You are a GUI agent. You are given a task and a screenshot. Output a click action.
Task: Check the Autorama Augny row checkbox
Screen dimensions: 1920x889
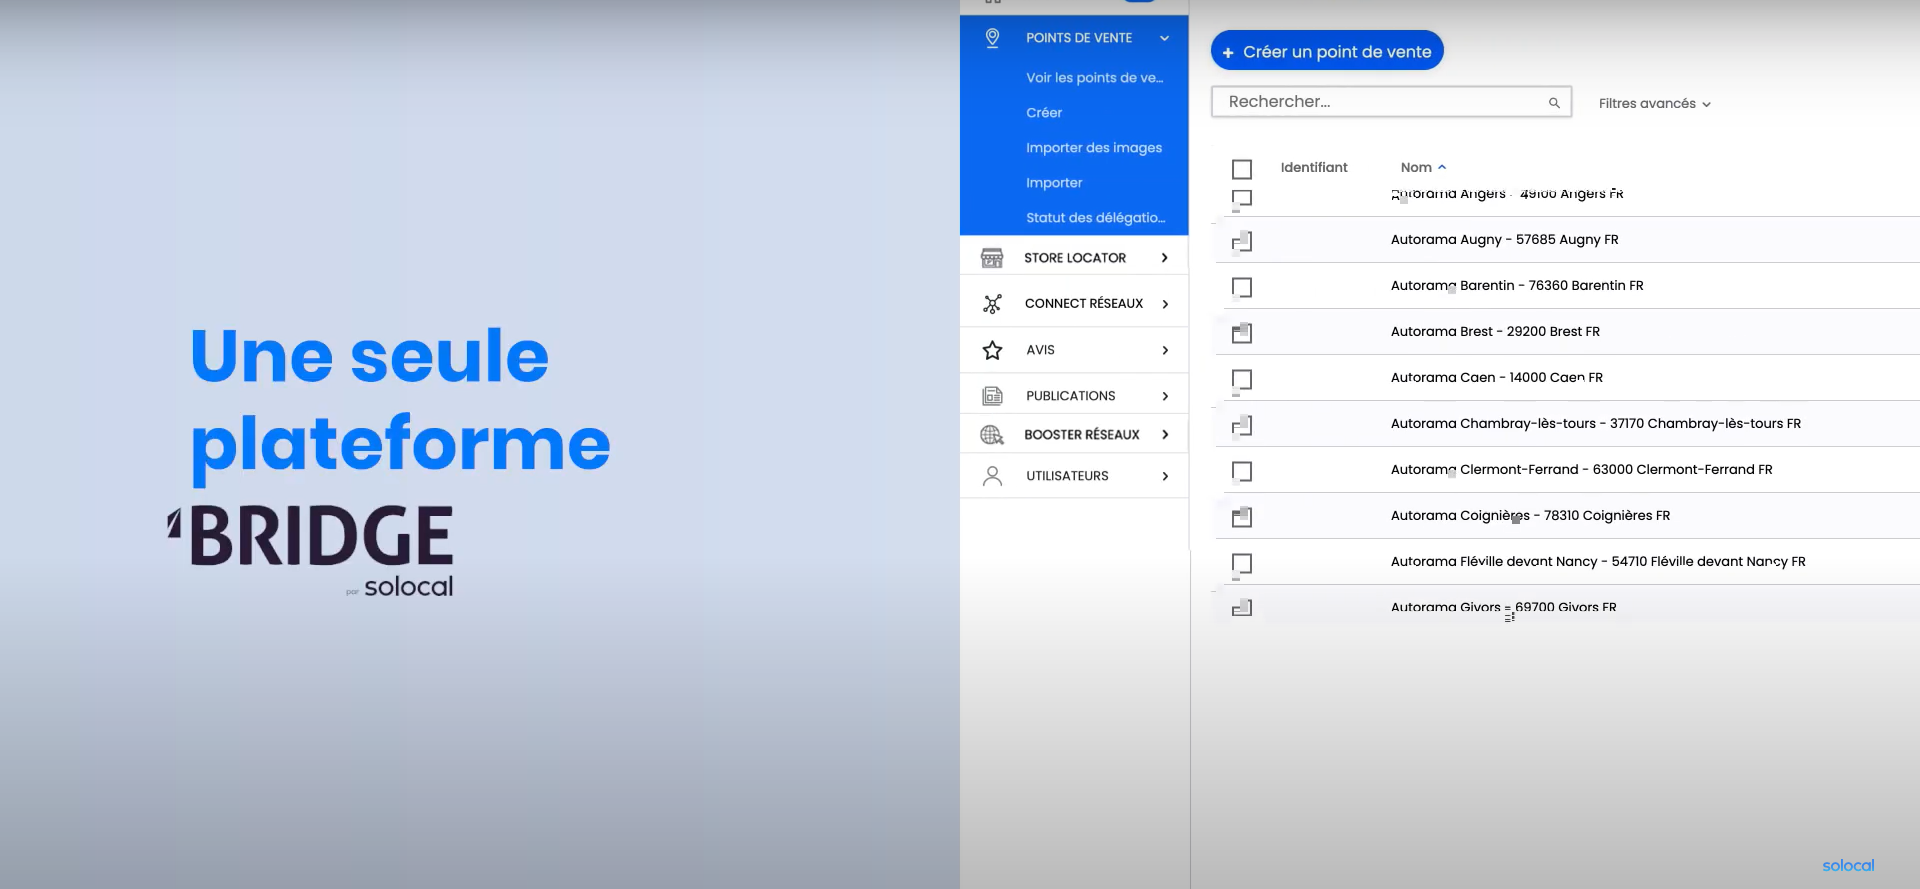[1242, 241]
